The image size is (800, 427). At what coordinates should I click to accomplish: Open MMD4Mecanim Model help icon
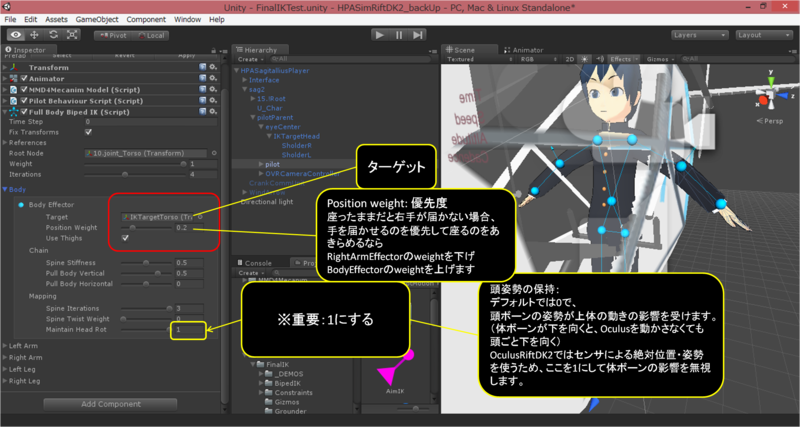[203, 89]
